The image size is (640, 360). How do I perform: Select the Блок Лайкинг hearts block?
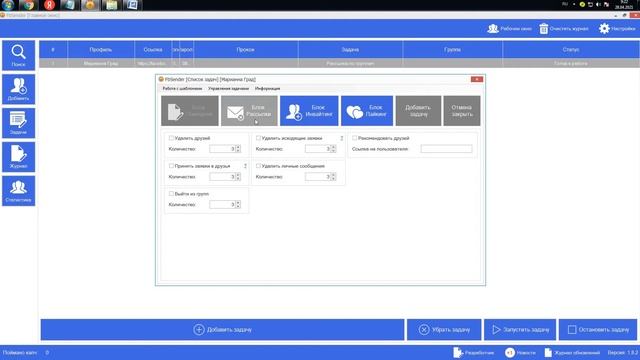[367, 111]
